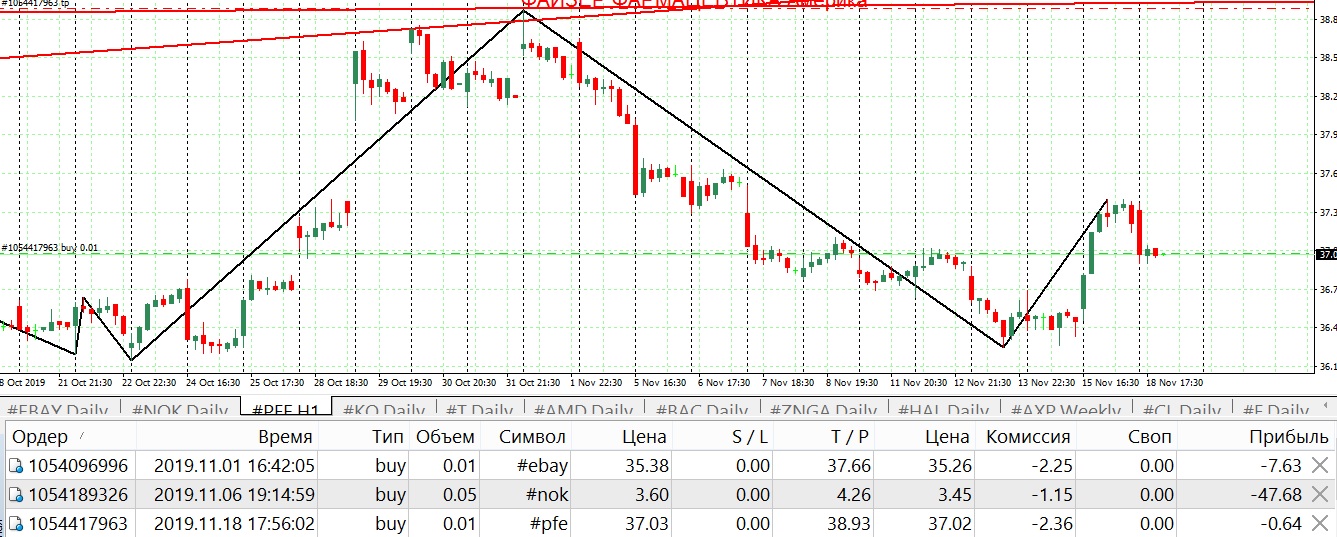Select order number 1054096996
Screen dimensions: 1337x537
(x=78, y=465)
